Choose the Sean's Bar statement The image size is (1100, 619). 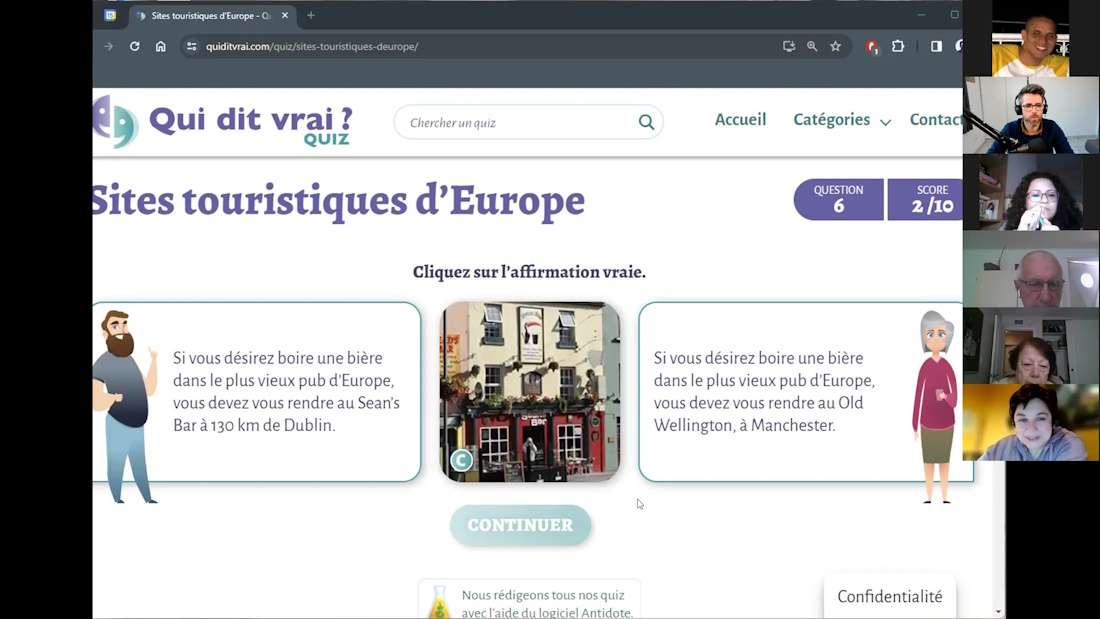[257, 392]
